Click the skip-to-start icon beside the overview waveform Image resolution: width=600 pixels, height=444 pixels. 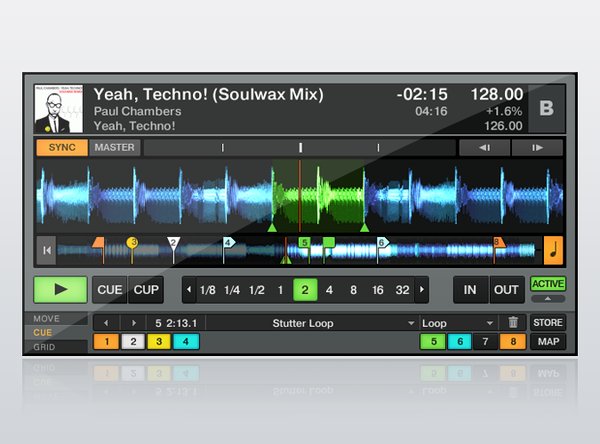(45, 250)
